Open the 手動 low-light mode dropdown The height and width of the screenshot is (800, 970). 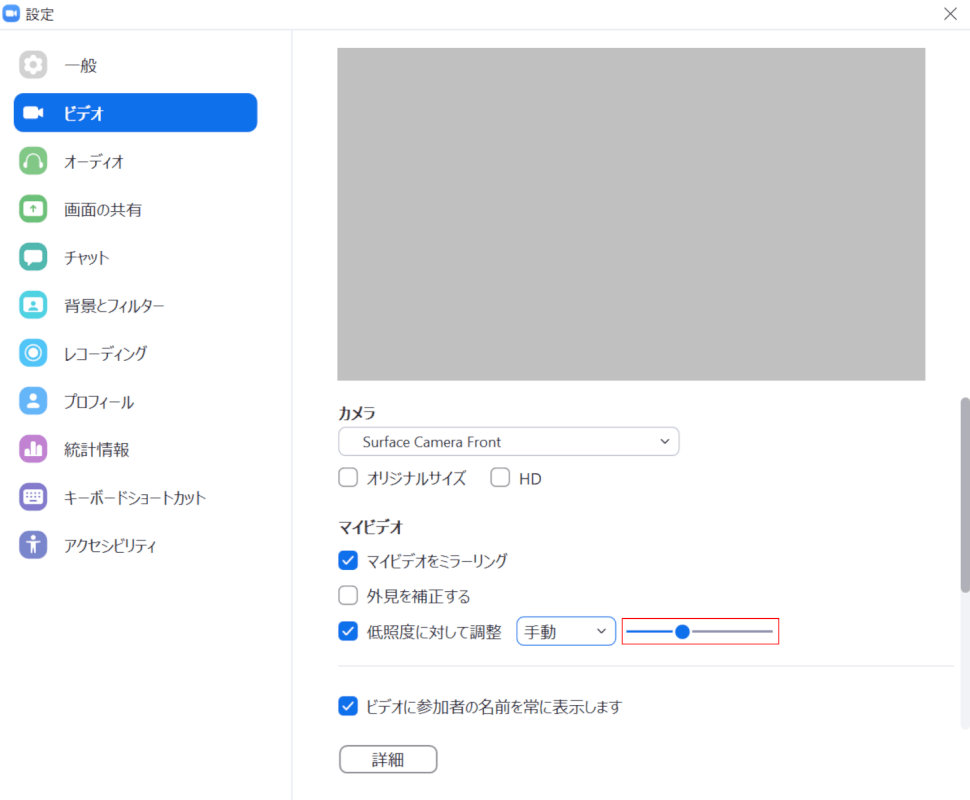(x=565, y=631)
